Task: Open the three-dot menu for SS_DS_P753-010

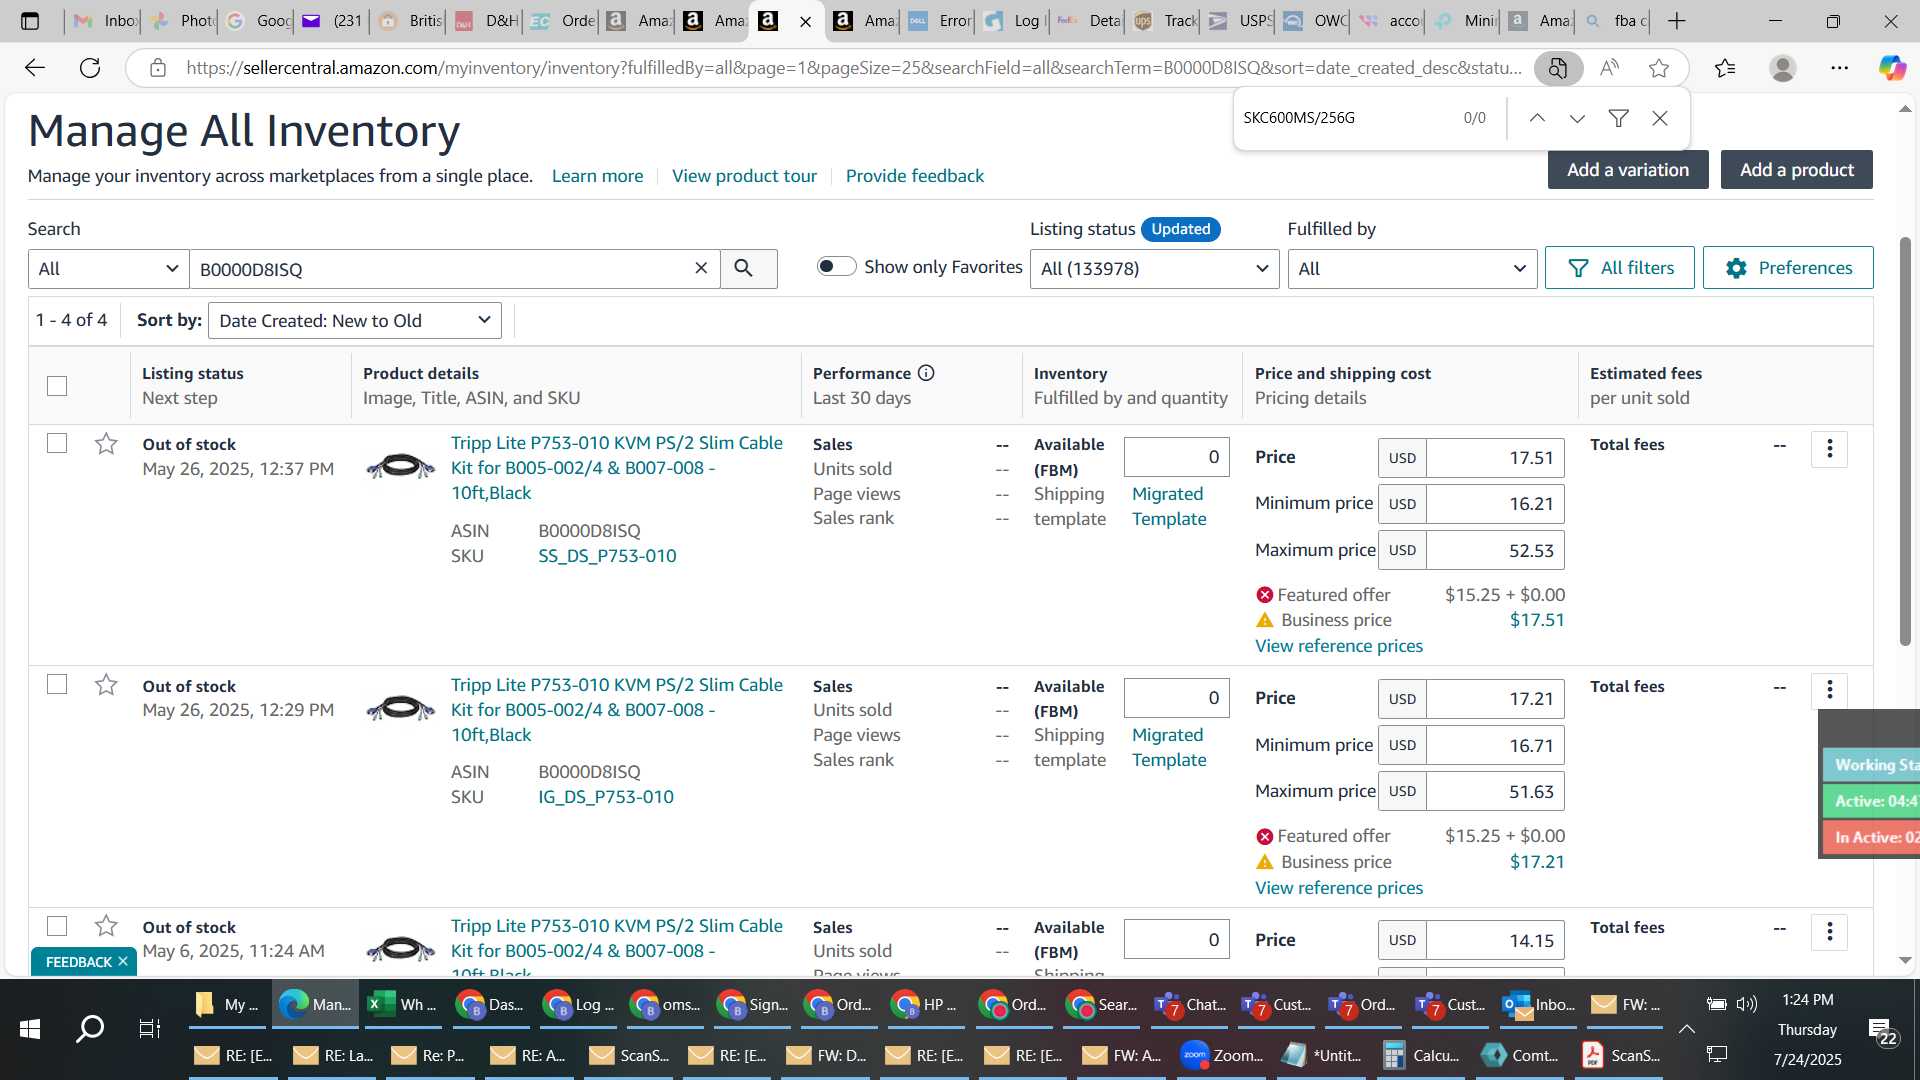Action: click(x=1829, y=449)
